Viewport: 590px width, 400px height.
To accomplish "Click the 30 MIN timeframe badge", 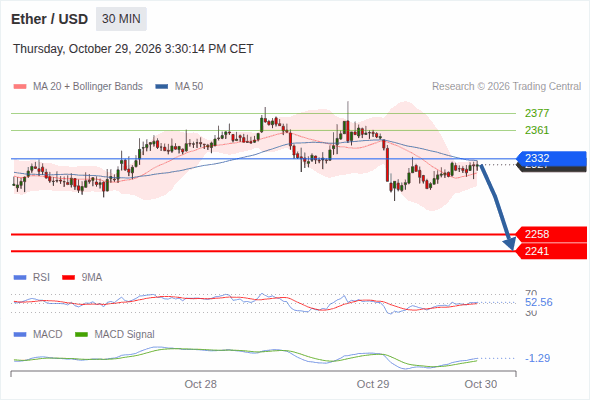I will (121, 19).
